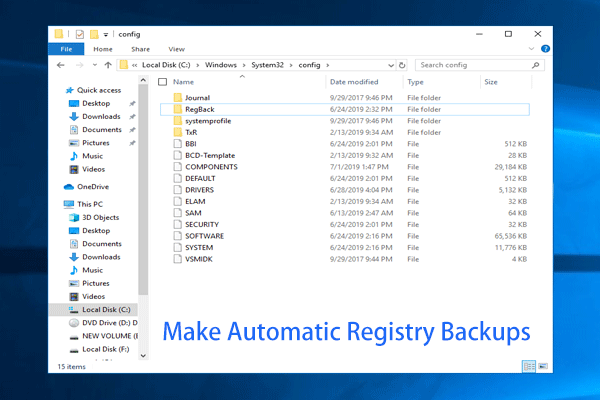Open the File ribbon tab

pyautogui.click(x=66, y=49)
